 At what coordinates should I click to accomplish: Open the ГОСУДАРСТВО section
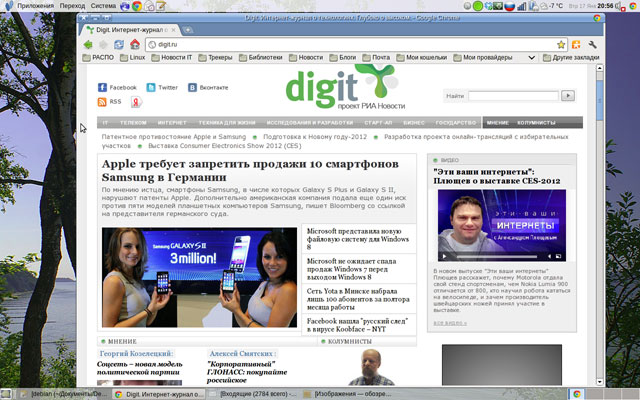pyautogui.click(x=456, y=122)
